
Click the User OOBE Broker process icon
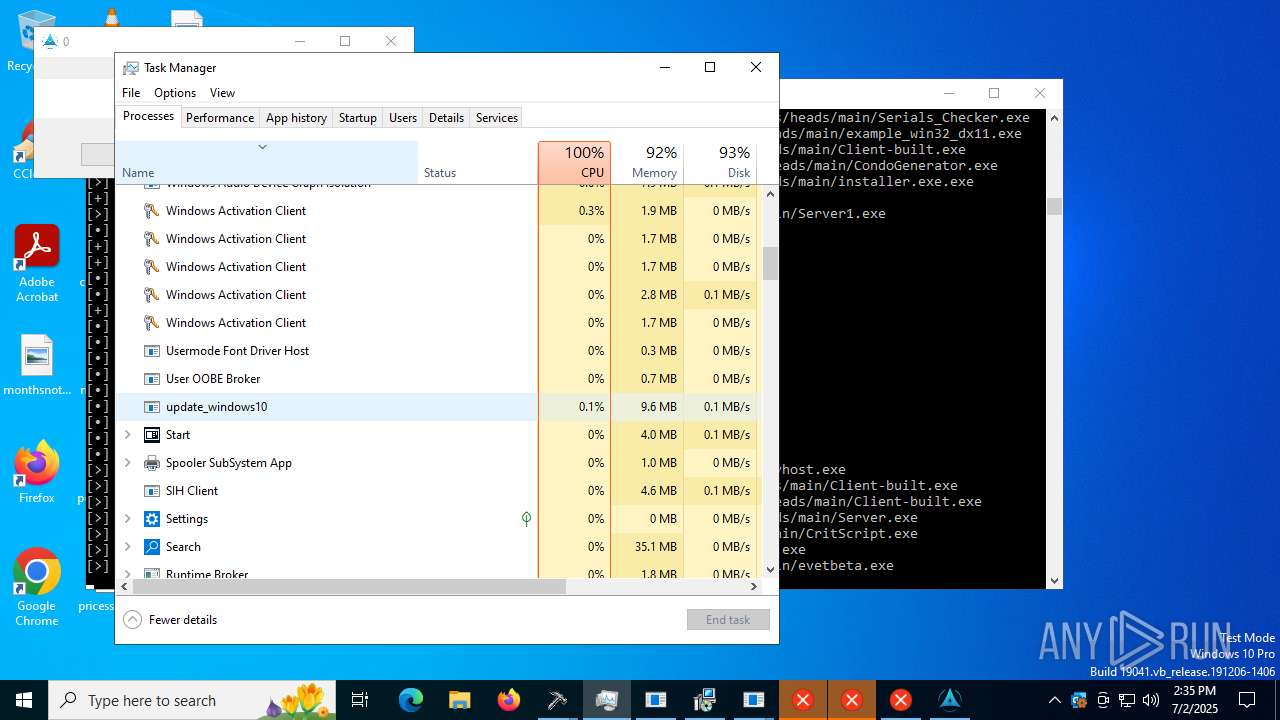point(152,379)
